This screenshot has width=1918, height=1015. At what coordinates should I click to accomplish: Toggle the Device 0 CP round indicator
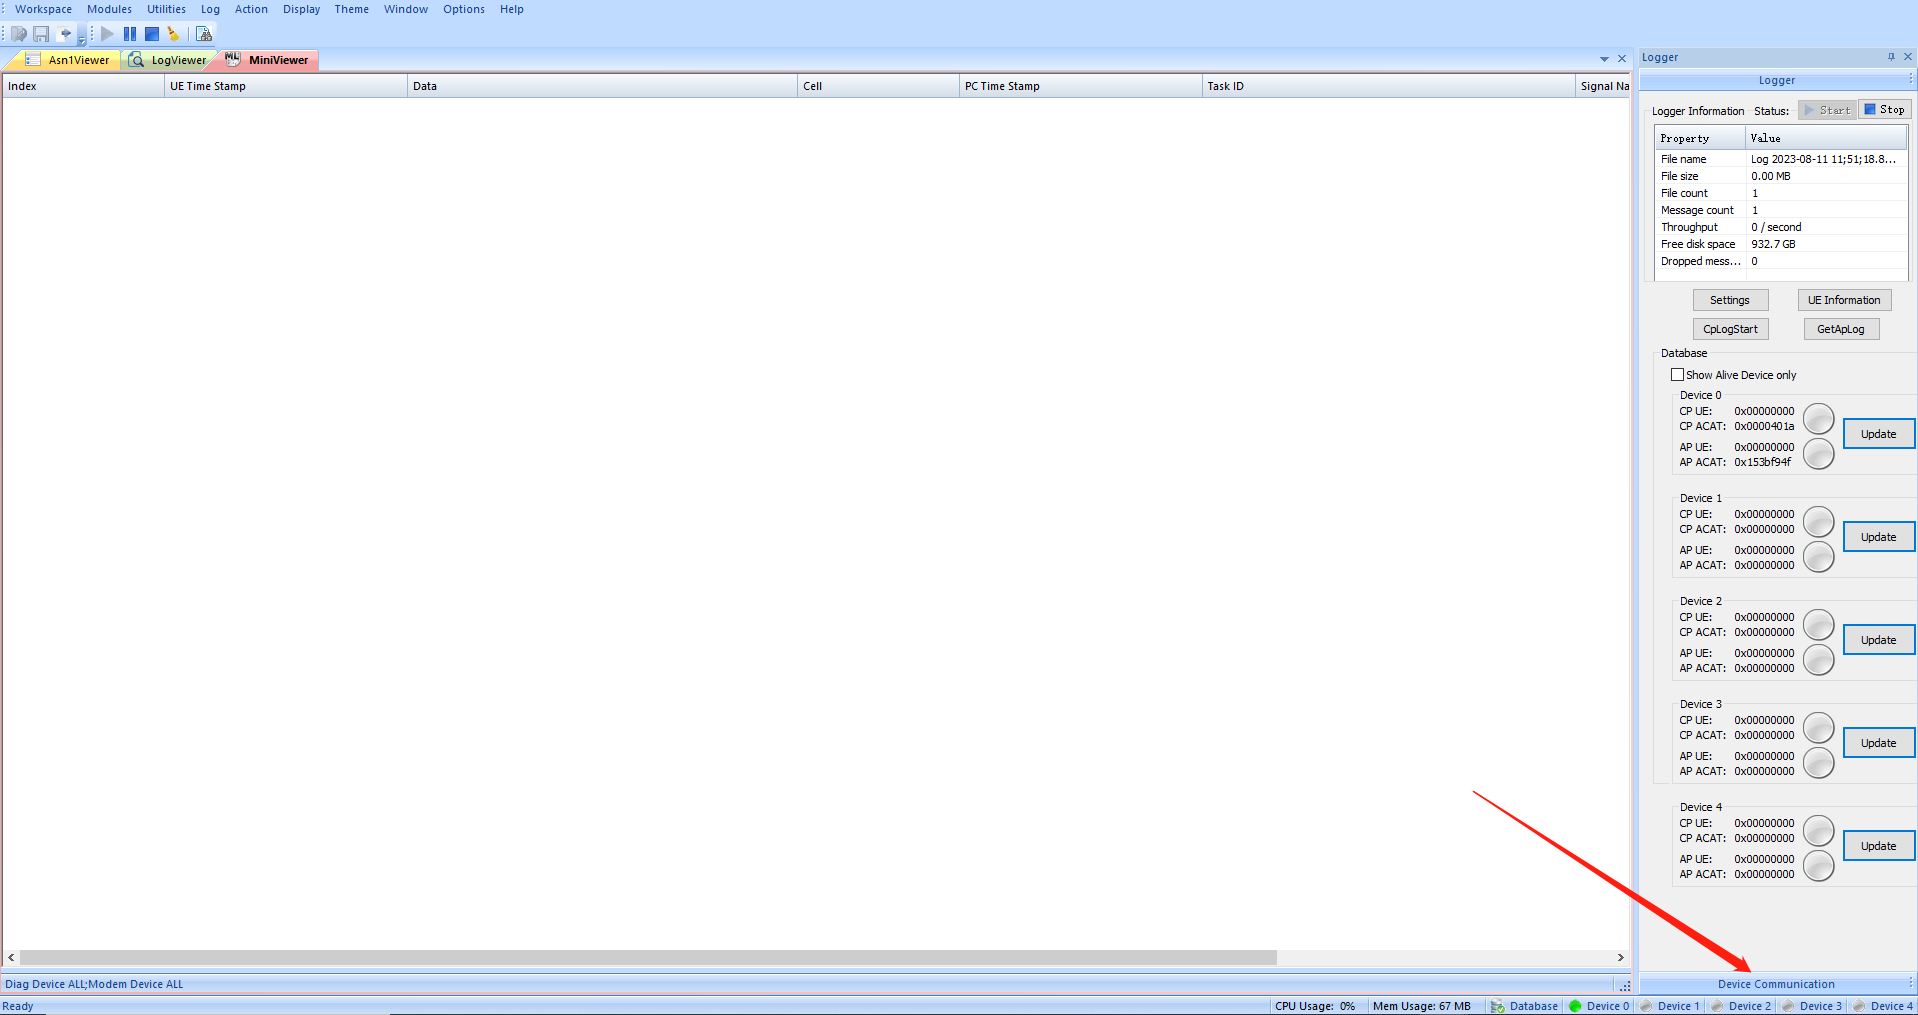pos(1818,419)
